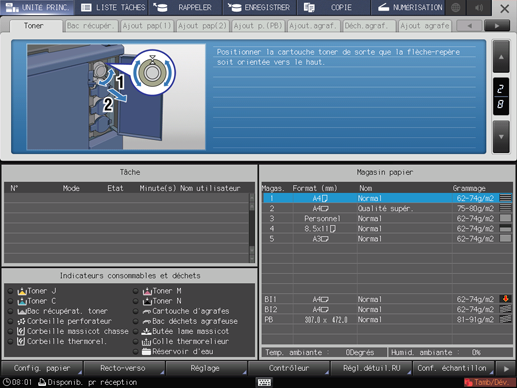Open the on-screen keyboard icon

point(264,382)
